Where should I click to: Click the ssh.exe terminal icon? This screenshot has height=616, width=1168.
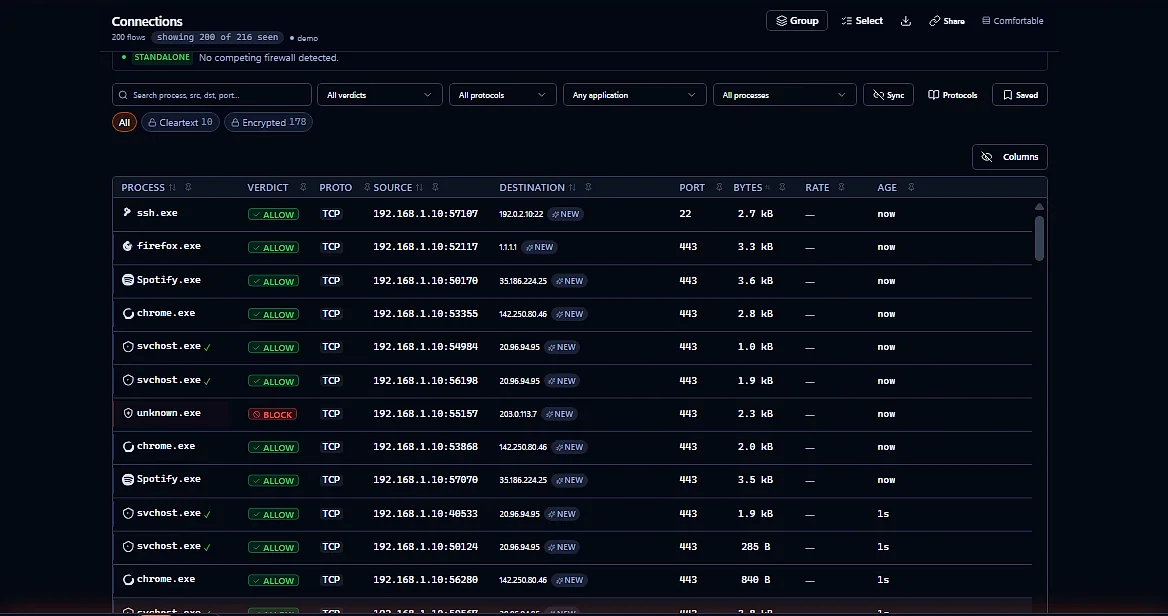127,213
